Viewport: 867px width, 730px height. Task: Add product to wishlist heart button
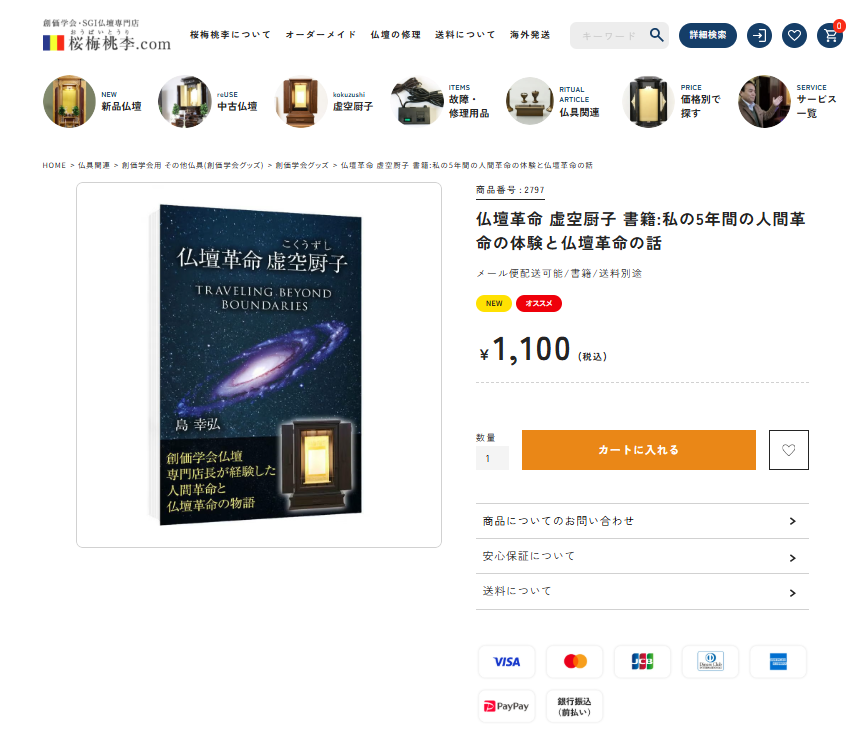(788, 450)
